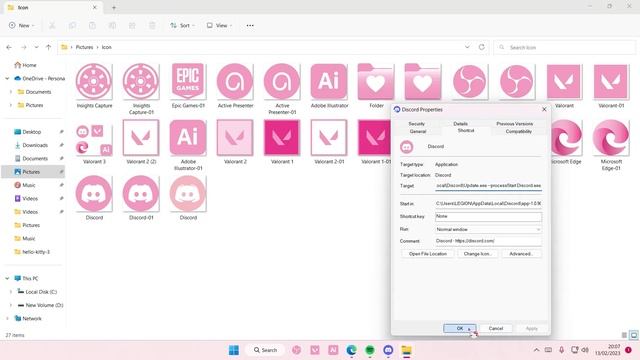
Task: Refresh the Icon folder
Action: tap(482, 47)
